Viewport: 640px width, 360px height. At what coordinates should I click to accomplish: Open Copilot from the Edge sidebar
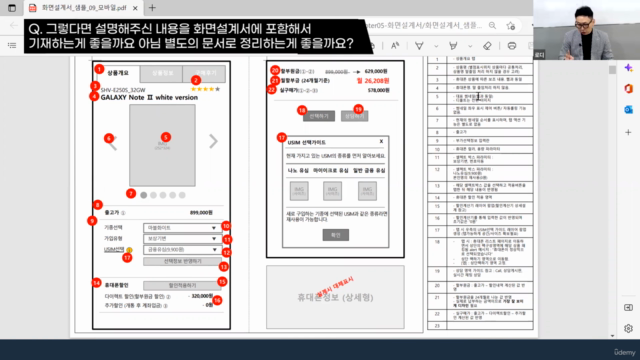(628, 68)
